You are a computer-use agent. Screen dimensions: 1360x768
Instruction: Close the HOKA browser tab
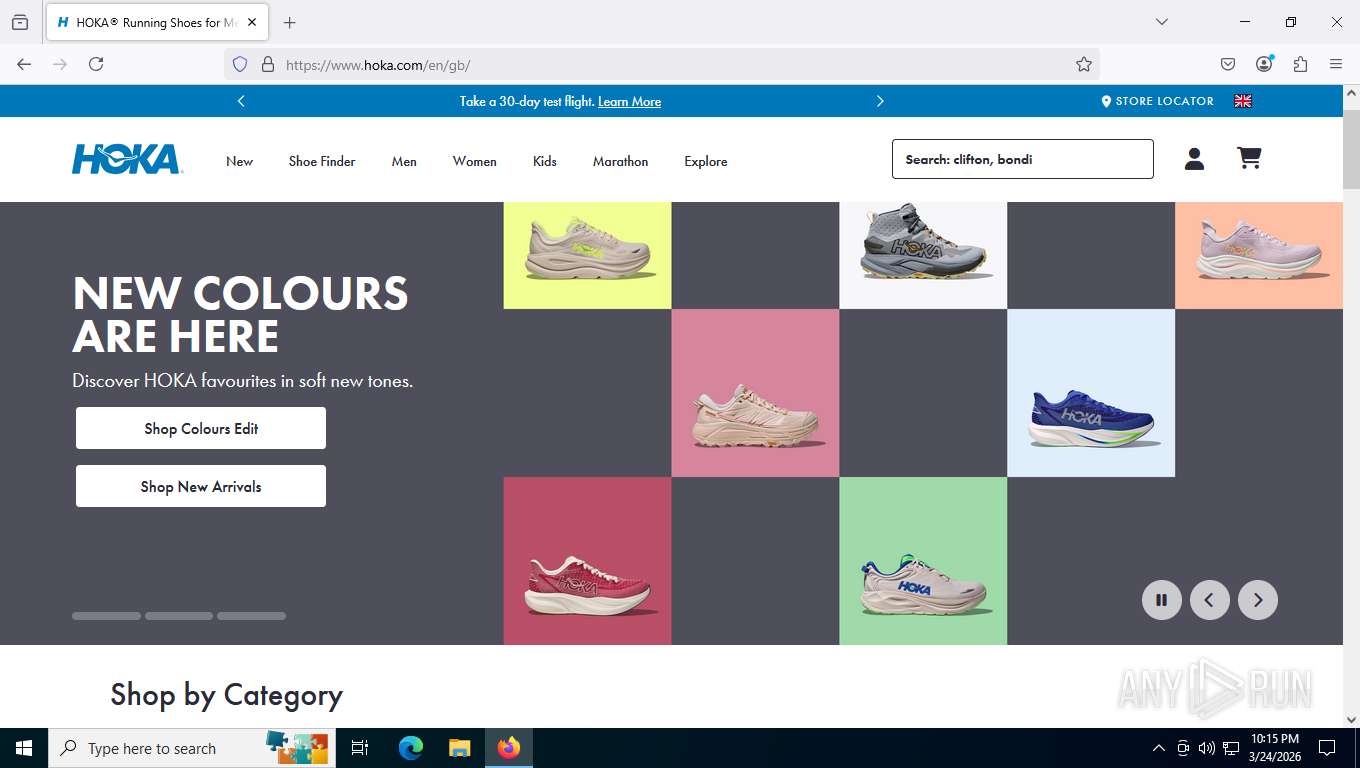tap(252, 22)
